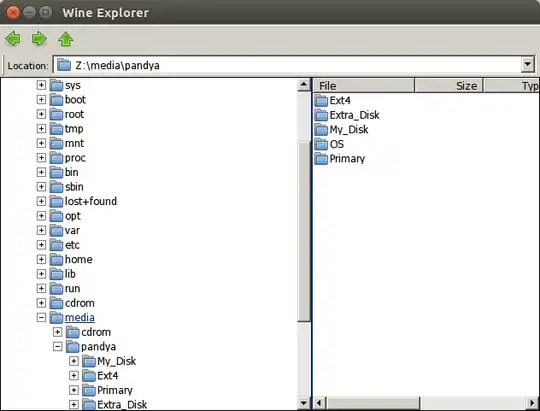540x411 pixels.
Task: Select 'lost+found' in the folder tree
Action: point(91,201)
